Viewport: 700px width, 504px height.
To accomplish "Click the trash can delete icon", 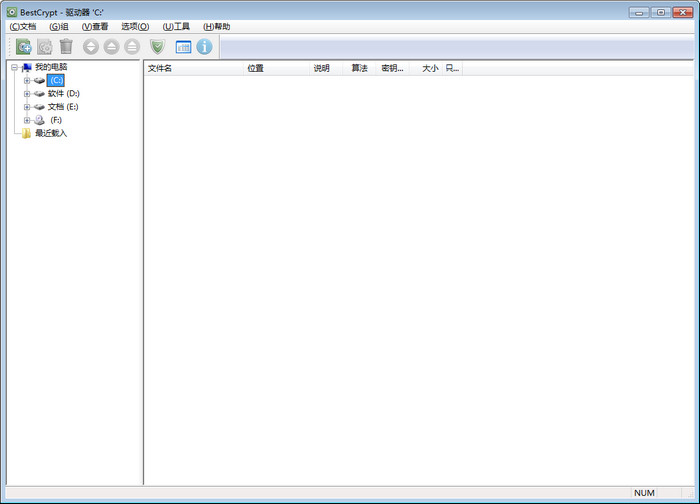I will (x=66, y=46).
